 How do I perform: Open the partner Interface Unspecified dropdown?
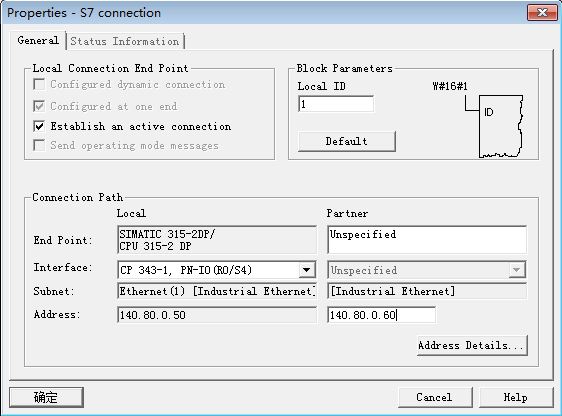pyautogui.click(x=427, y=270)
